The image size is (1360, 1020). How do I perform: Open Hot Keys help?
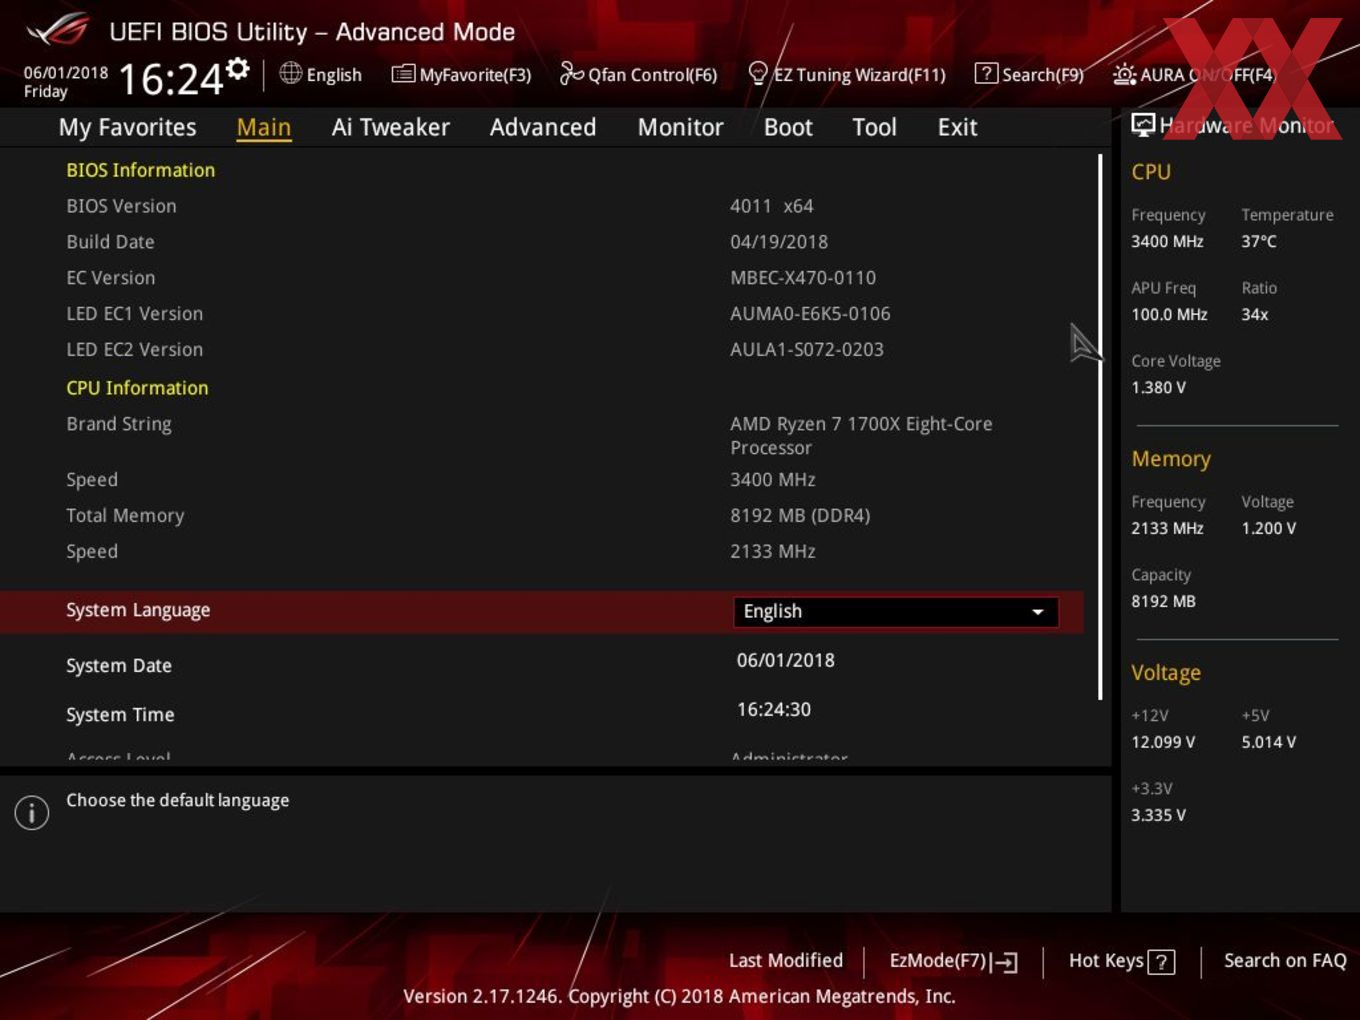tap(1122, 961)
